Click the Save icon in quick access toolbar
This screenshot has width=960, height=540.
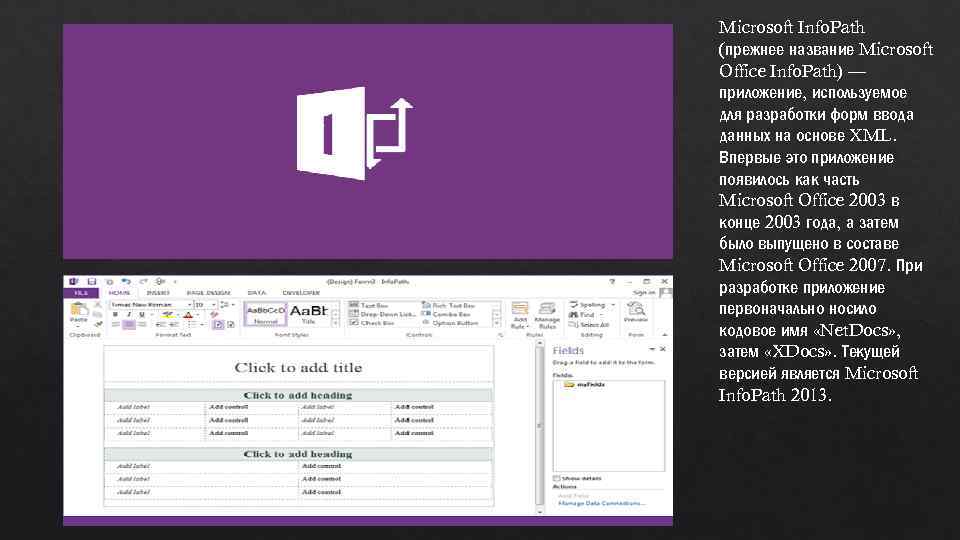tap(91, 282)
